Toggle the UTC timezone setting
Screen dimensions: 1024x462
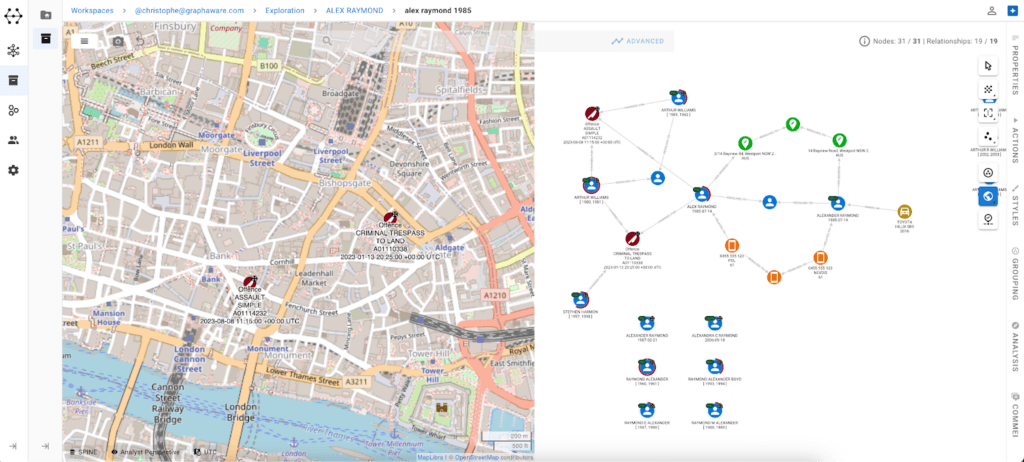[x=205, y=452]
